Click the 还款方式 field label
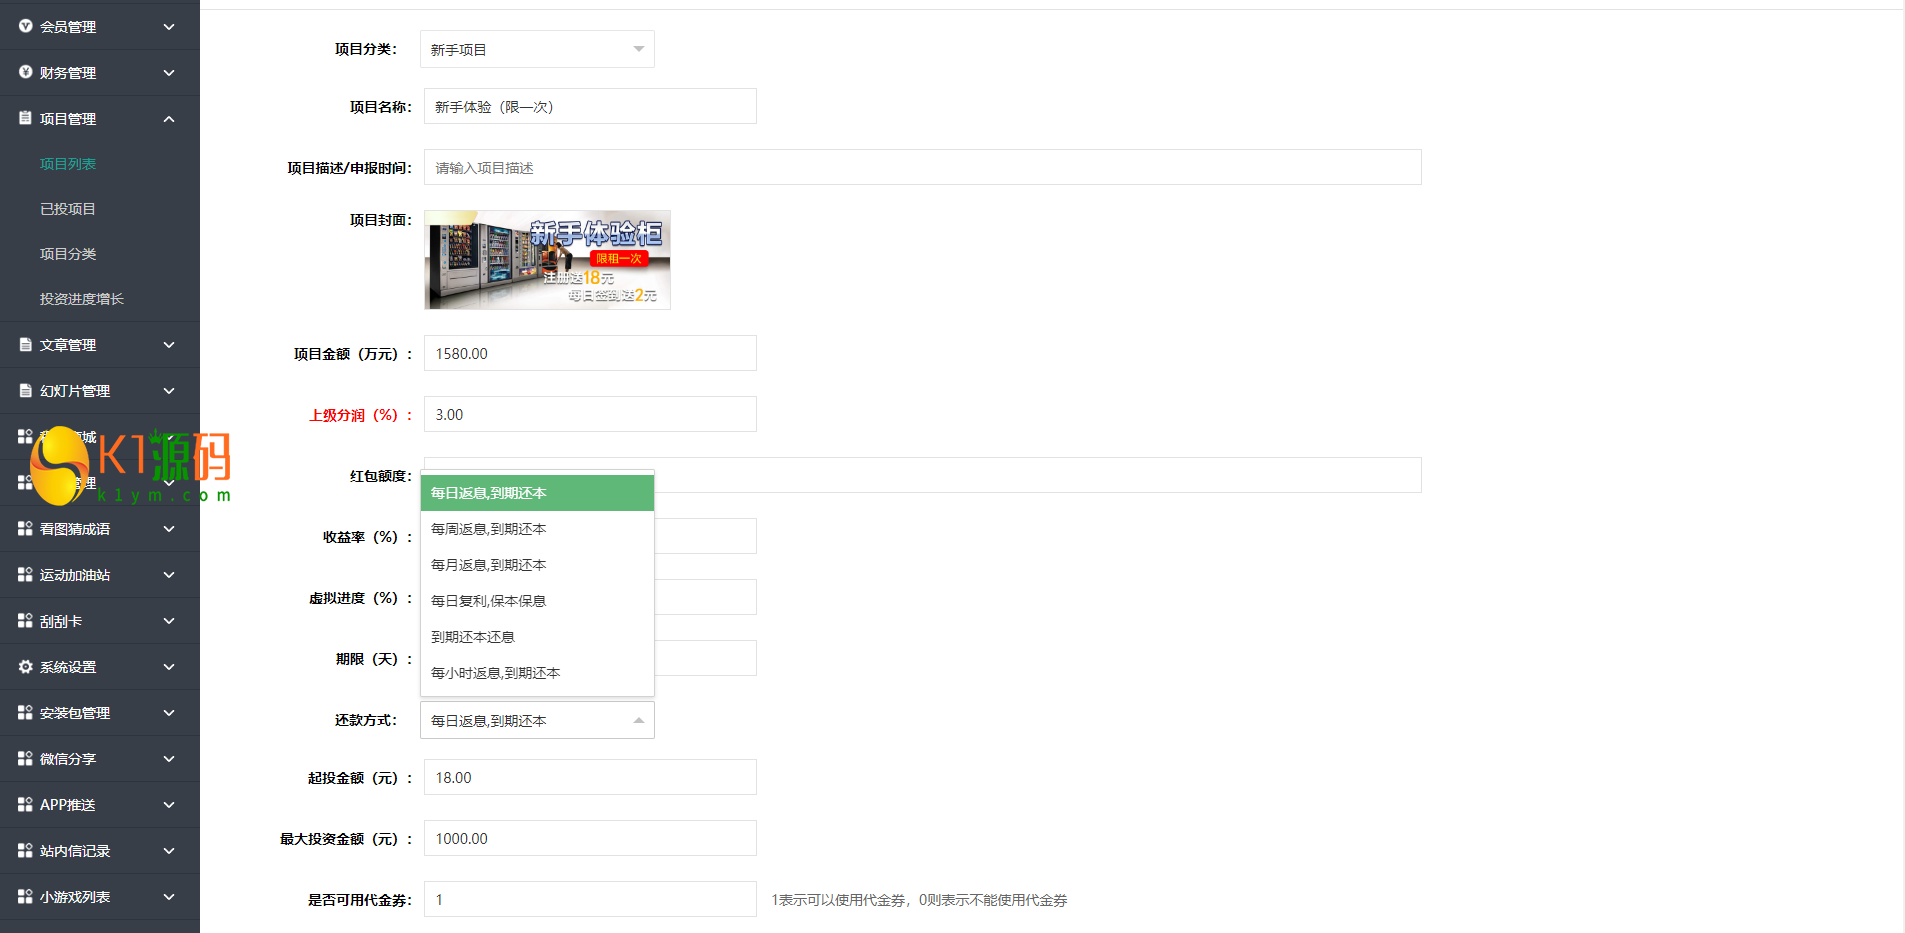The width and height of the screenshot is (1905, 933). click(x=366, y=720)
